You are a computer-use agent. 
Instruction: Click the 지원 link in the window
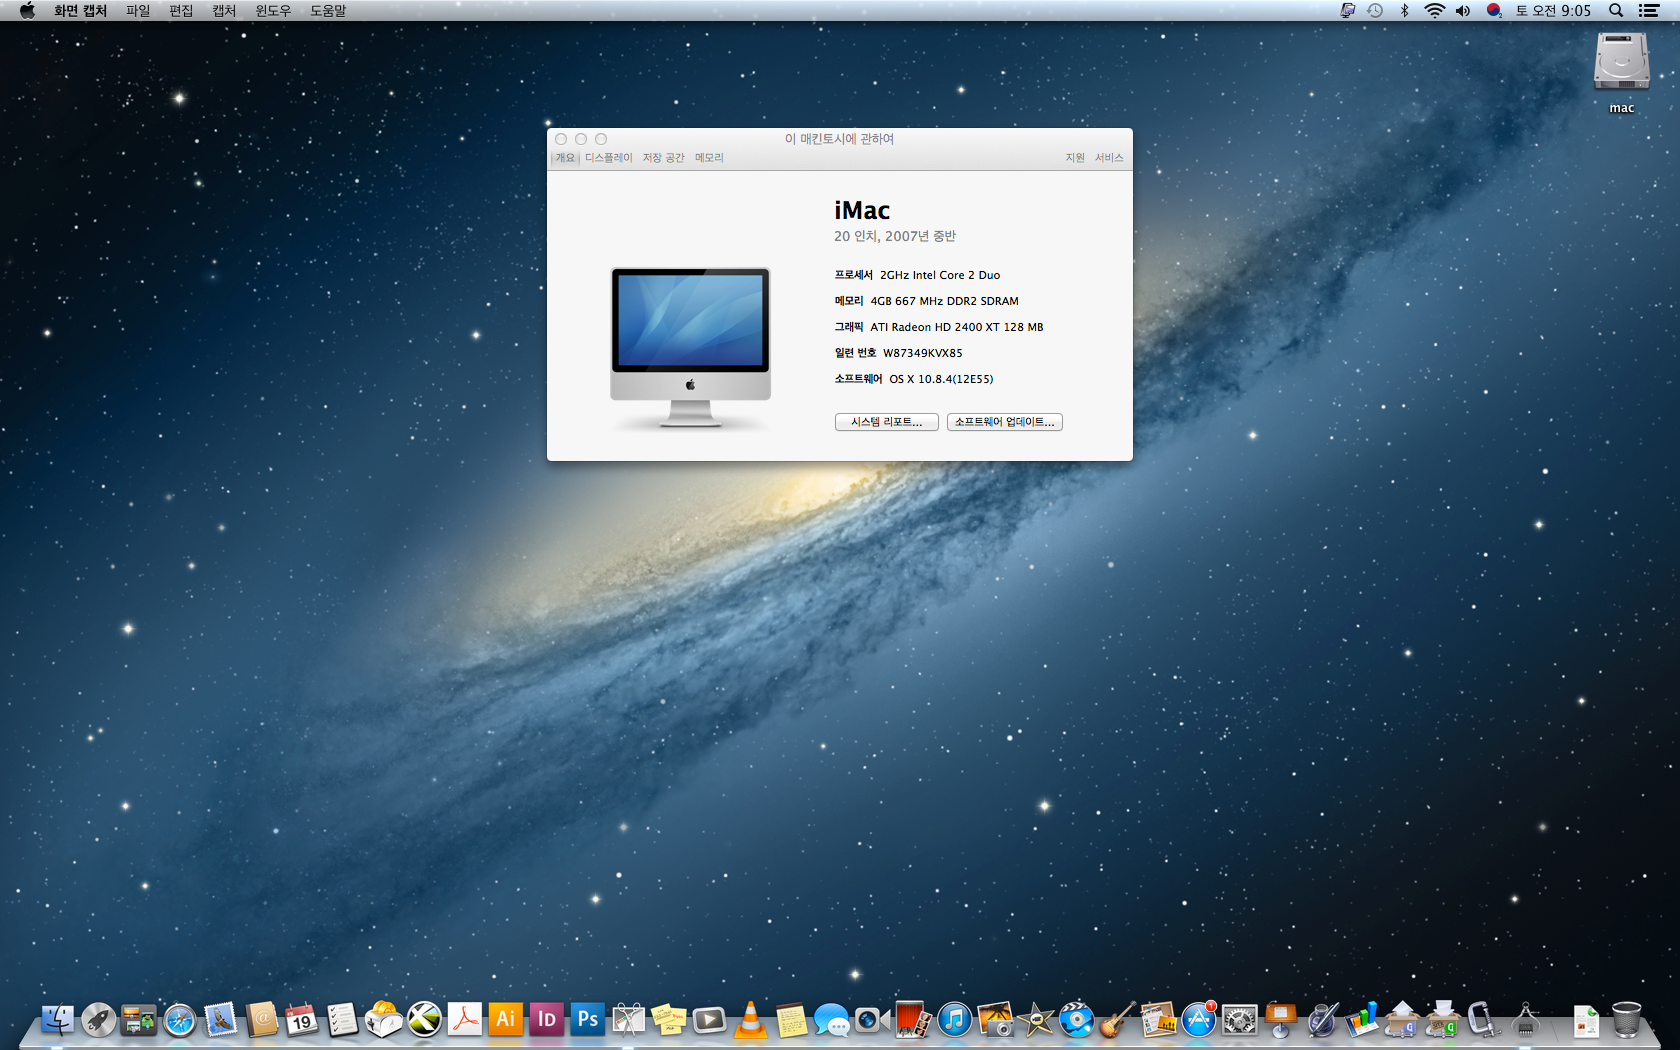coord(1074,158)
